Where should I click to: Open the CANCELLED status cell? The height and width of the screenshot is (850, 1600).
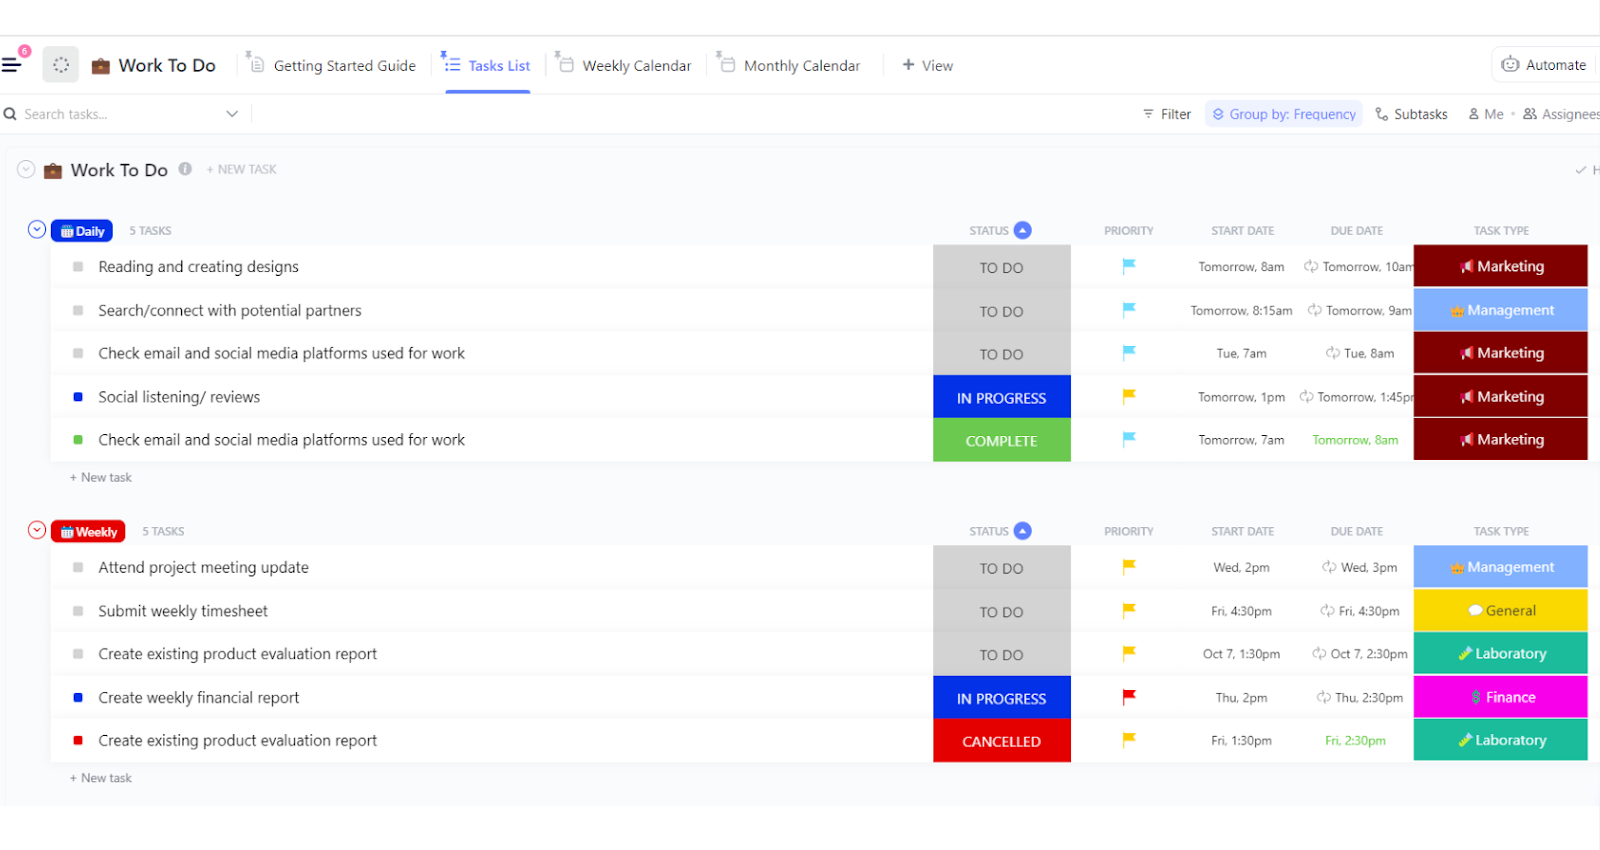pos(1001,741)
